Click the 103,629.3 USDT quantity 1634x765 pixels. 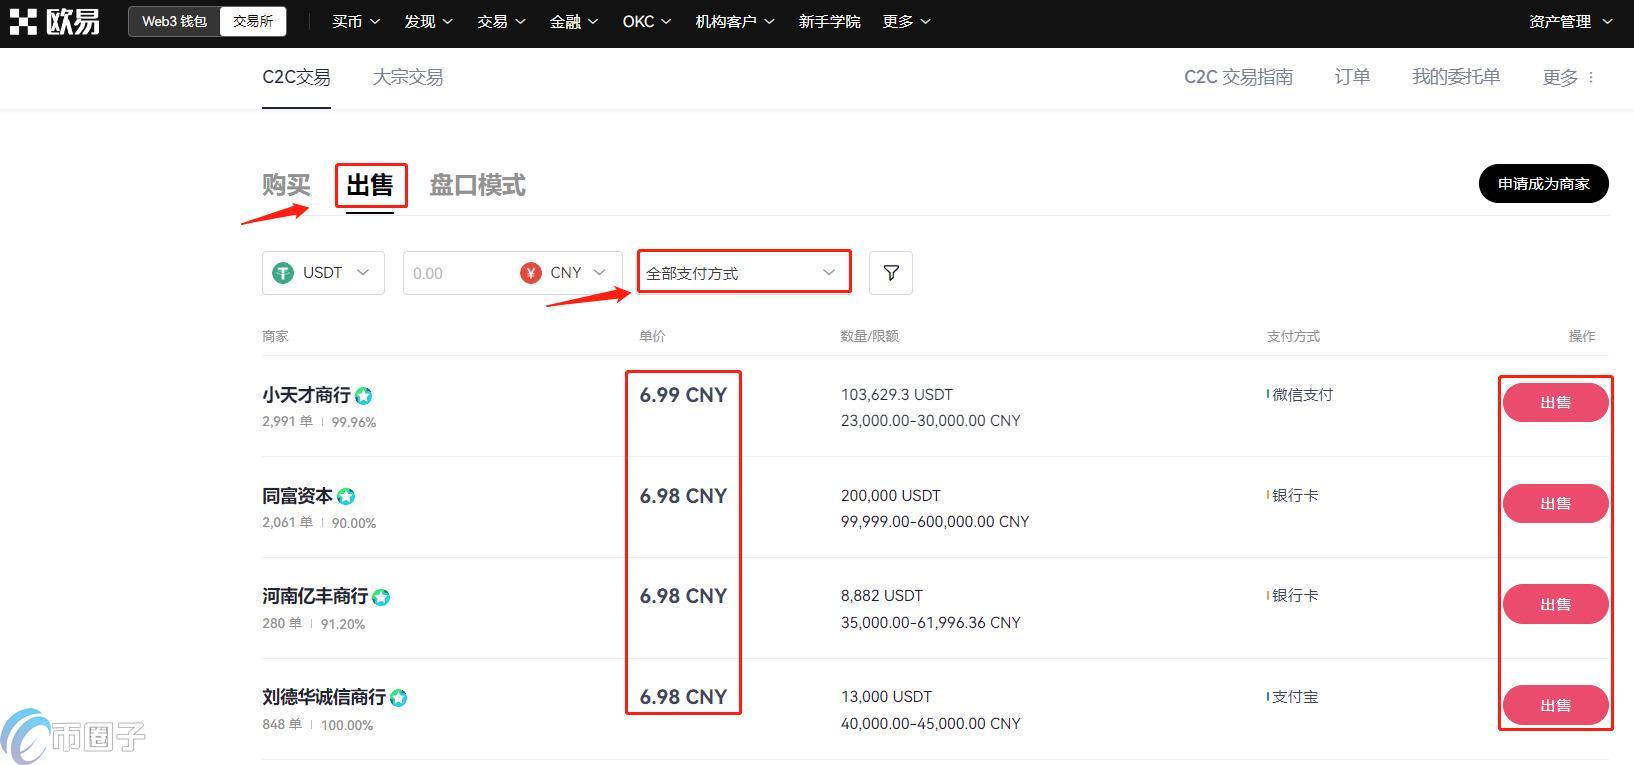click(x=897, y=395)
